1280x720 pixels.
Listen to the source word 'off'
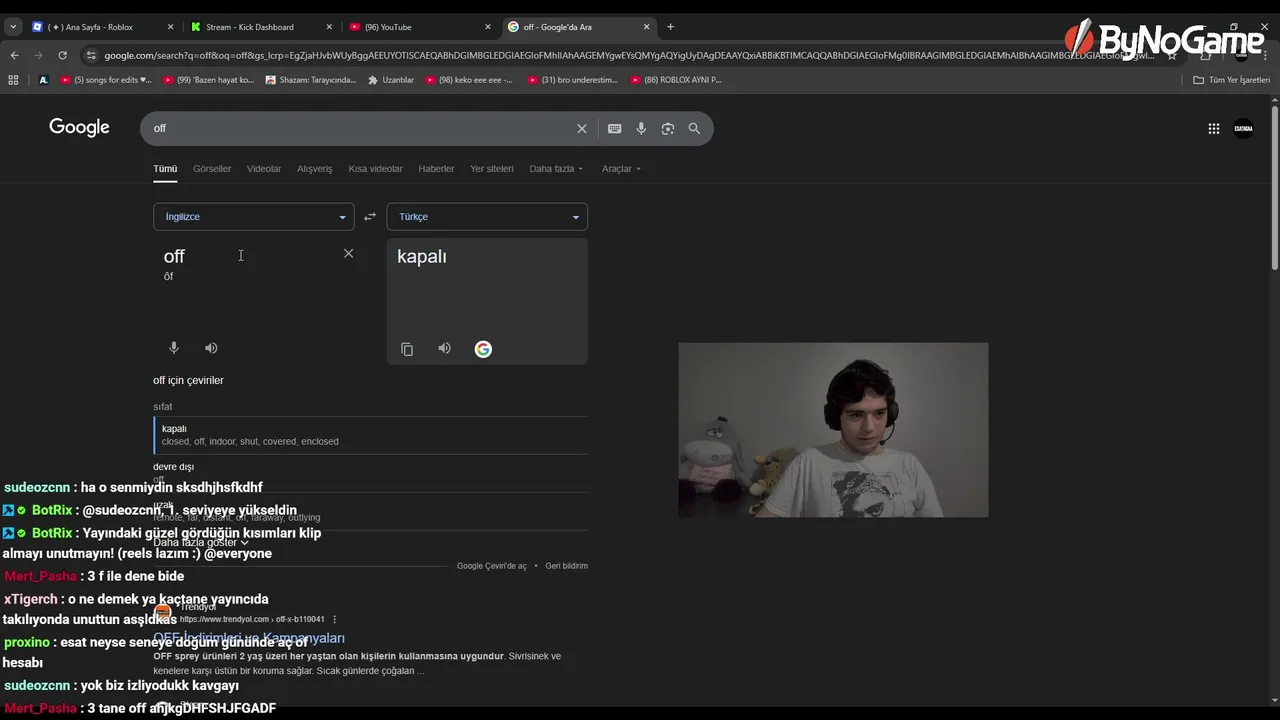(211, 348)
